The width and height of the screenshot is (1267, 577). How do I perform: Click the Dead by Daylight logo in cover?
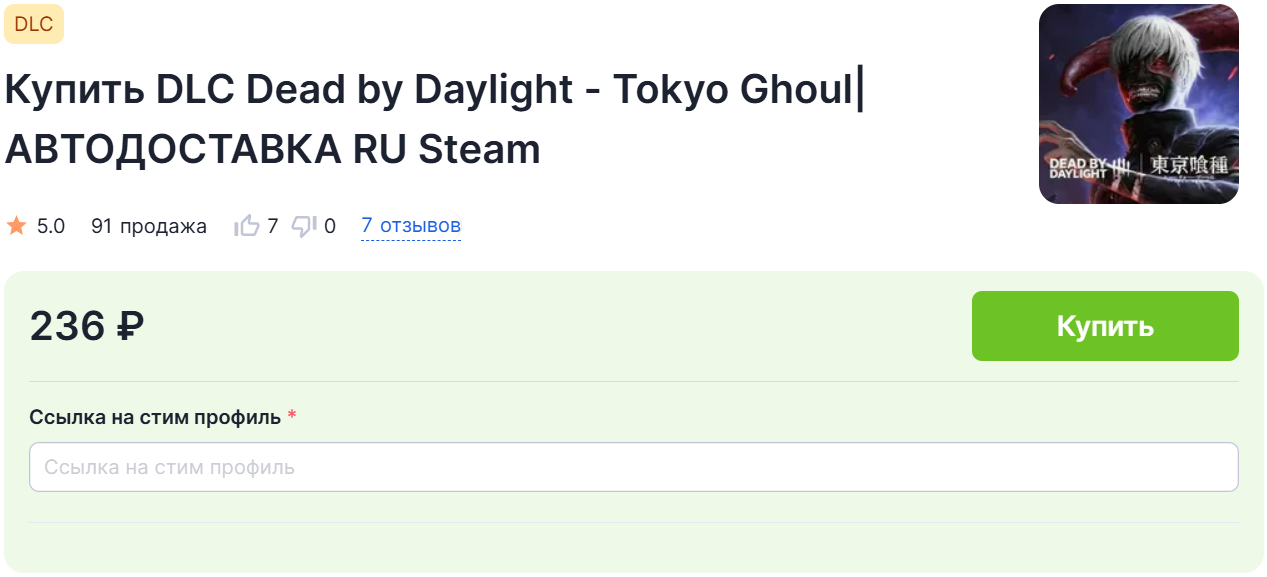[1079, 166]
